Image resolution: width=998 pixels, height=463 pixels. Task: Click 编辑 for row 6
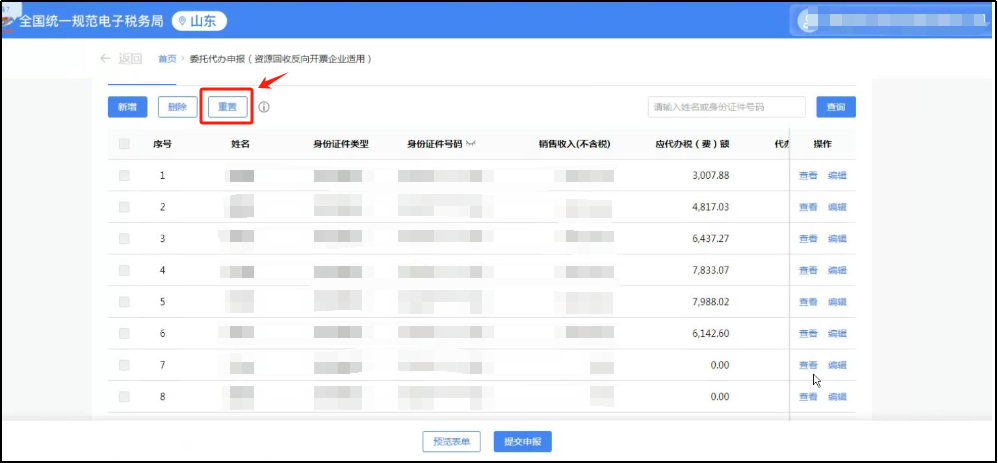(x=837, y=333)
